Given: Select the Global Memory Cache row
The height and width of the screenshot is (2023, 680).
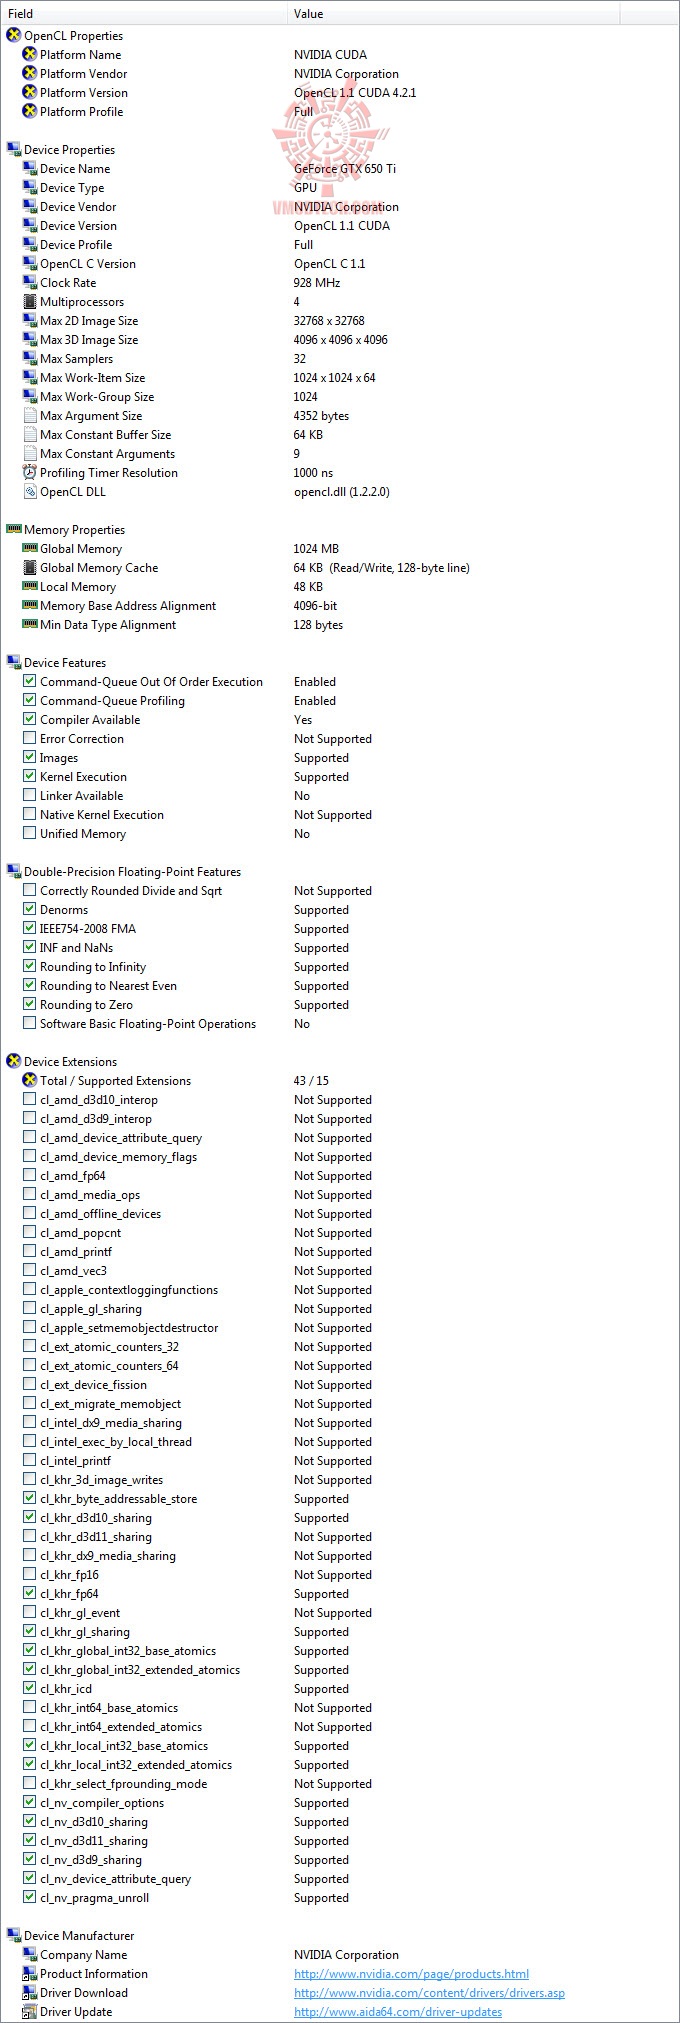Looking at the screenshot, I should click(x=99, y=568).
